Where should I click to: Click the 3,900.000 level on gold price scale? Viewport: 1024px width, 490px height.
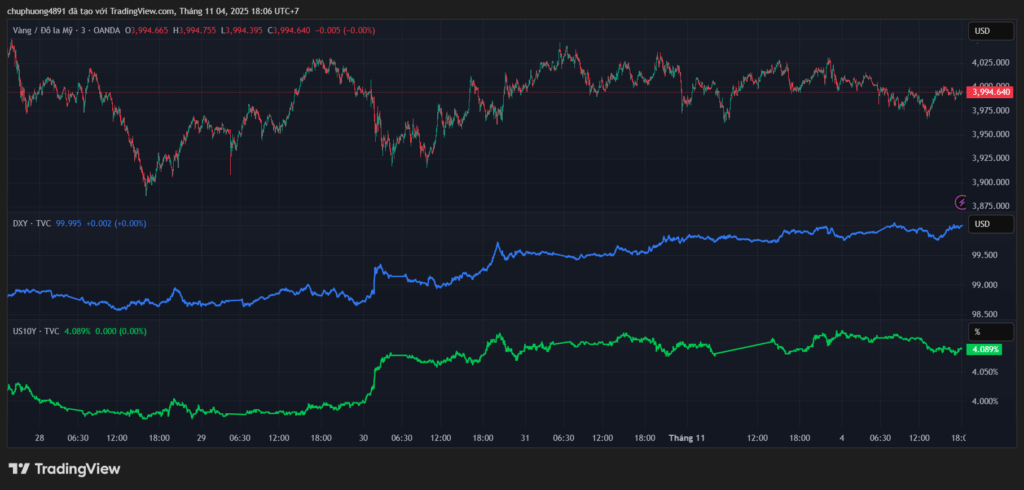pyautogui.click(x=990, y=182)
